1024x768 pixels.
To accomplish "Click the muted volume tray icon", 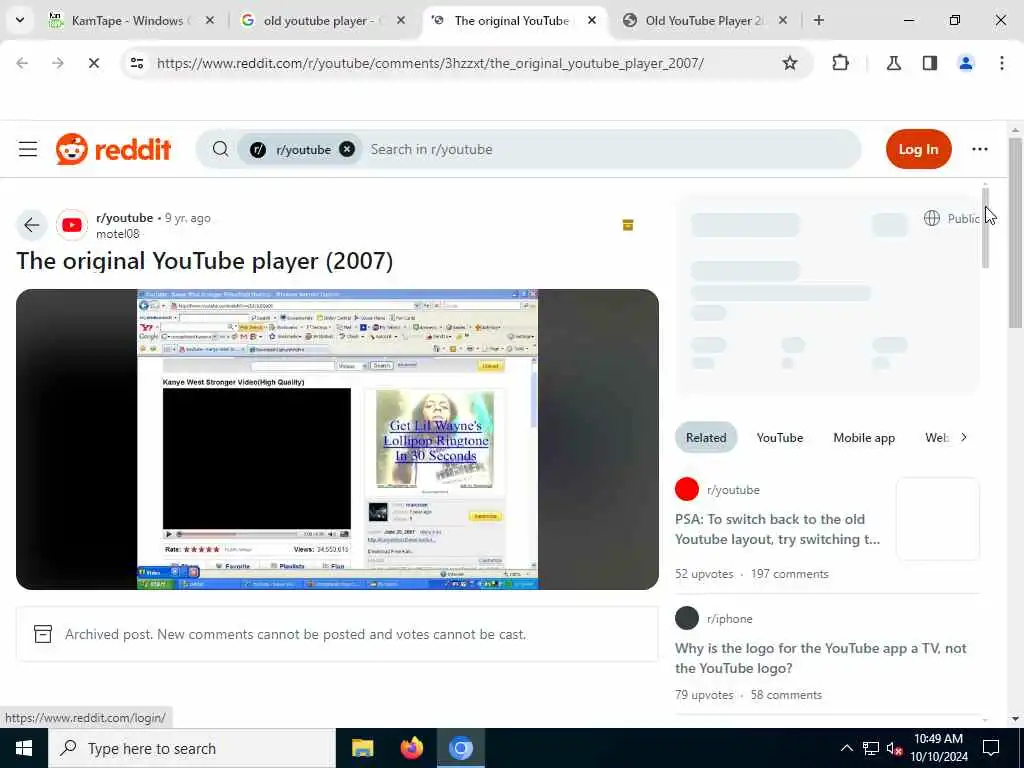I will 895,748.
